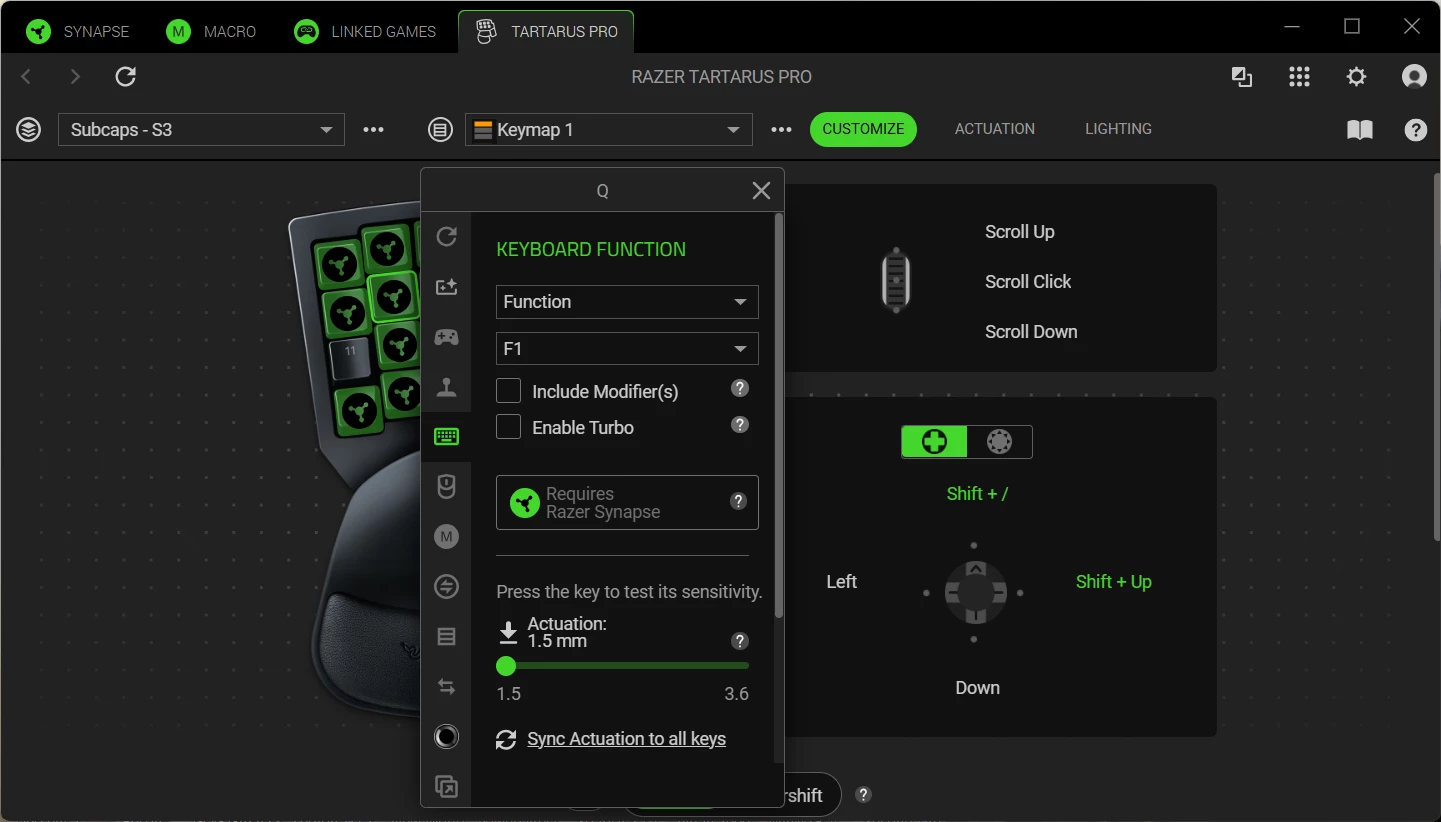Click the CUSTOMIZE button
This screenshot has width=1441, height=822.
(x=863, y=129)
